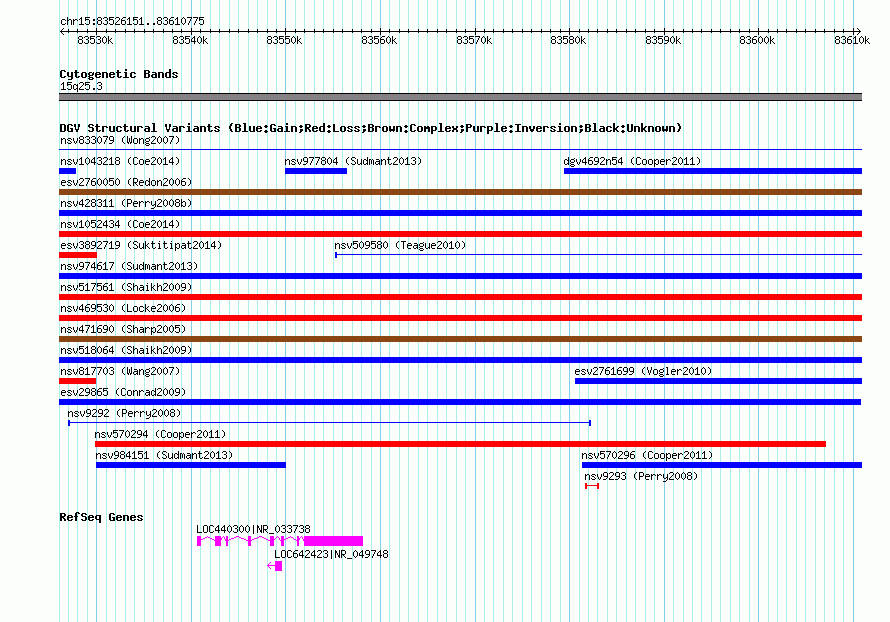890x622 pixels.
Task: Click the blue nsv428311 gain bar
Action: [460, 213]
